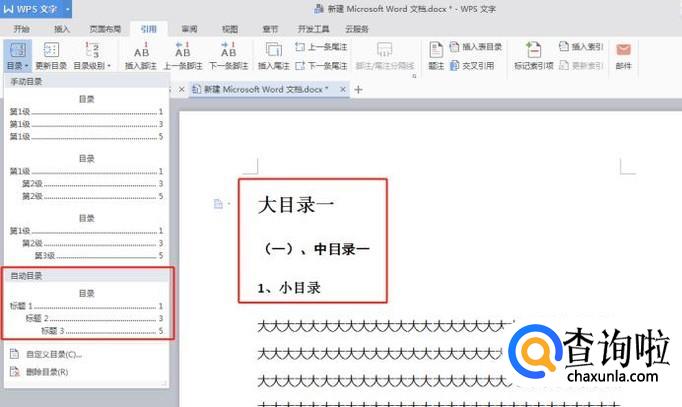
Task: Choose the 自动目录 template with 标题 1
Action: 86,312
